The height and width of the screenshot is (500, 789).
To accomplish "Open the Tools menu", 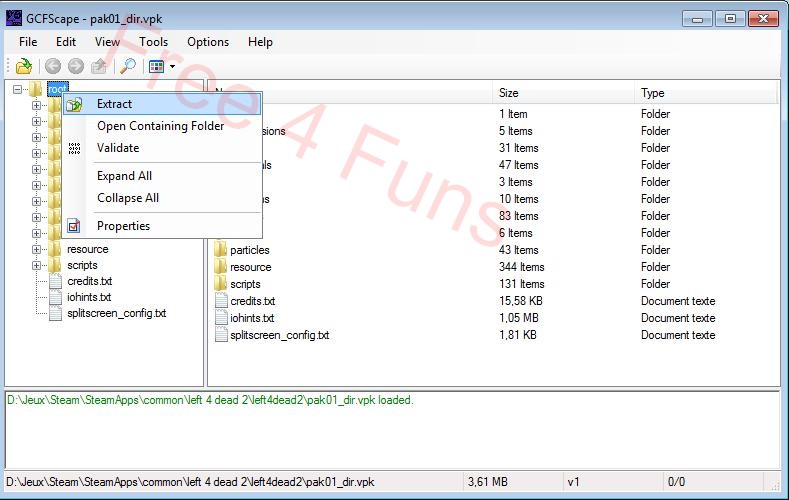I will point(153,42).
